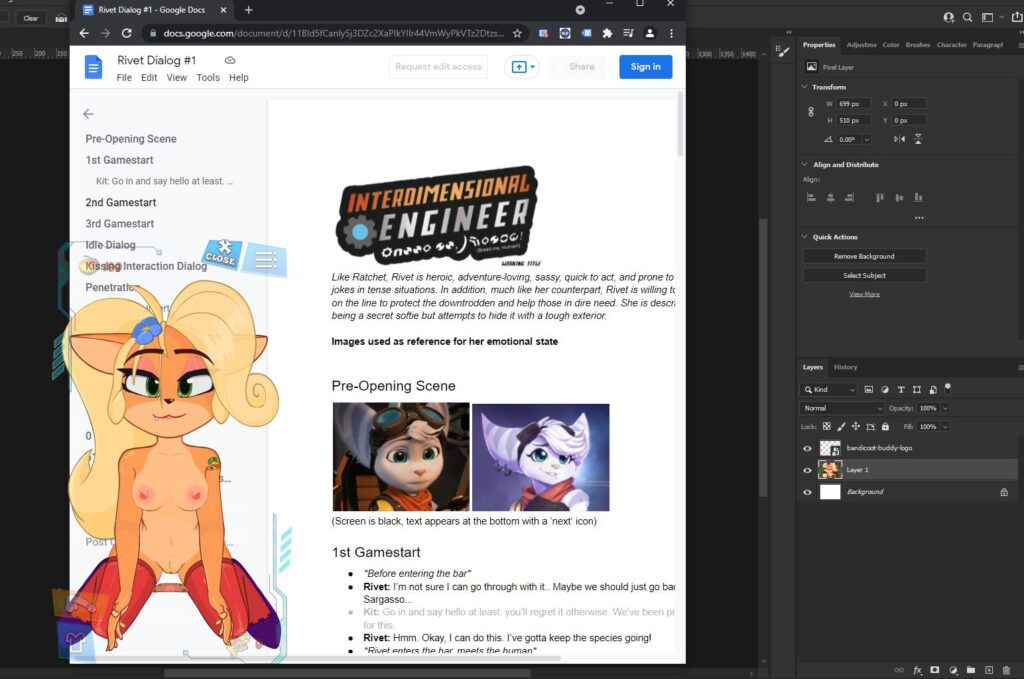Align horizontal centers icon
1024x679 pixels.
point(830,197)
